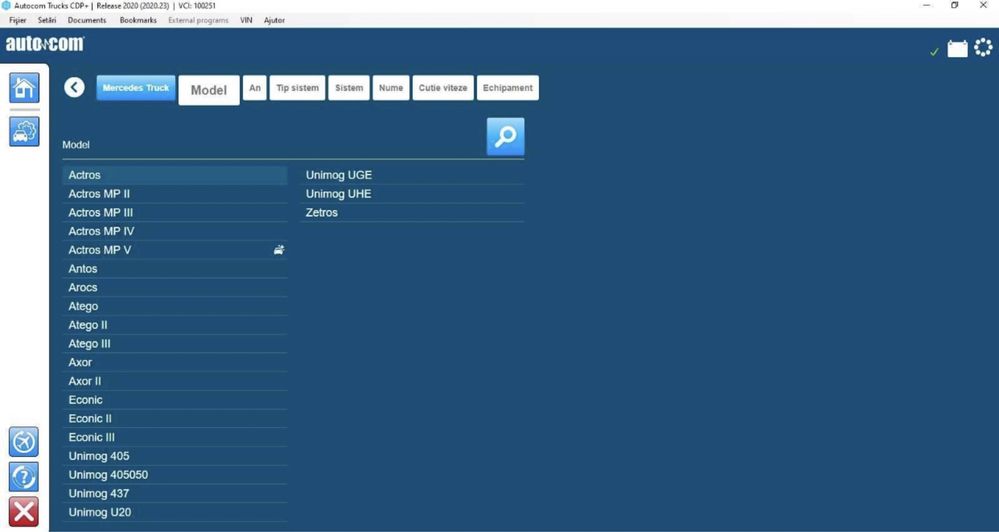Switch to the Tip sistem tab
This screenshot has width=999, height=532.
coord(298,88)
